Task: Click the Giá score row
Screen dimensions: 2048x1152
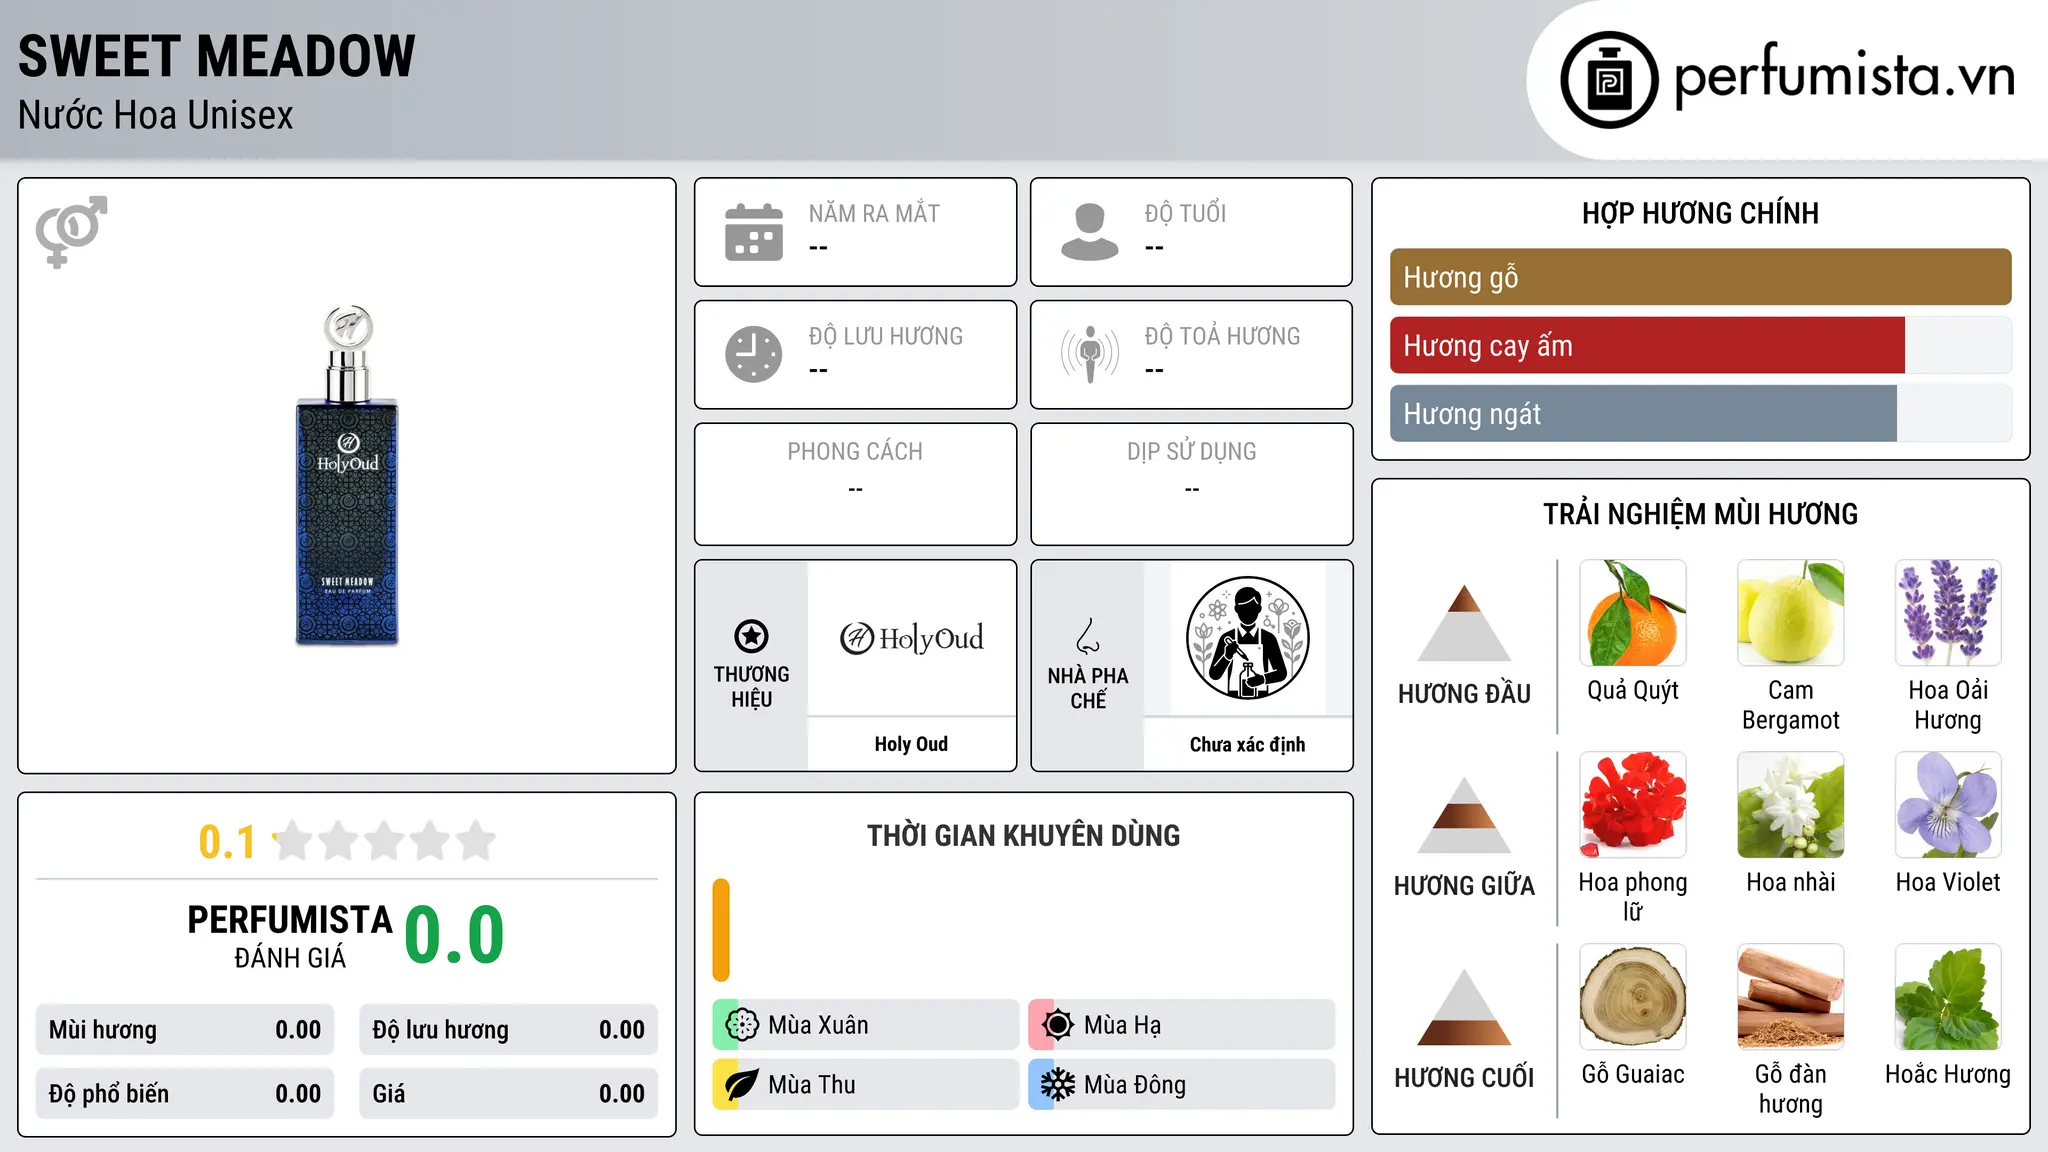Action: tap(508, 1094)
